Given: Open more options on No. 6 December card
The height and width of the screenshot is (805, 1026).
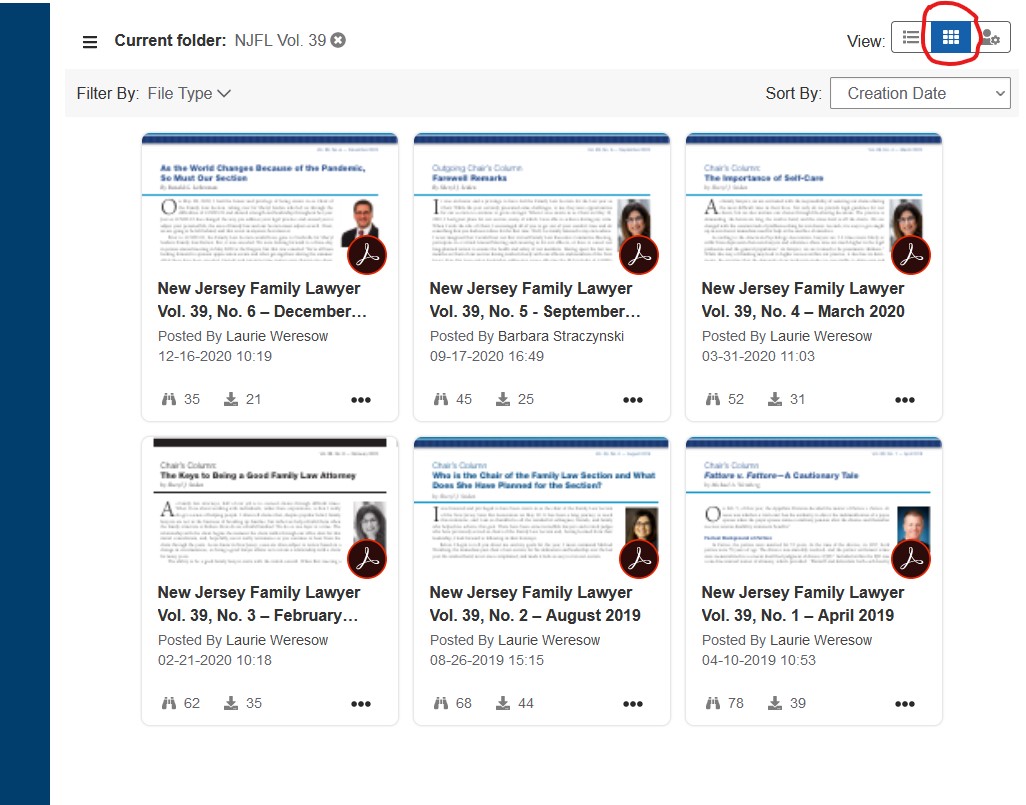Looking at the screenshot, I should 361,400.
